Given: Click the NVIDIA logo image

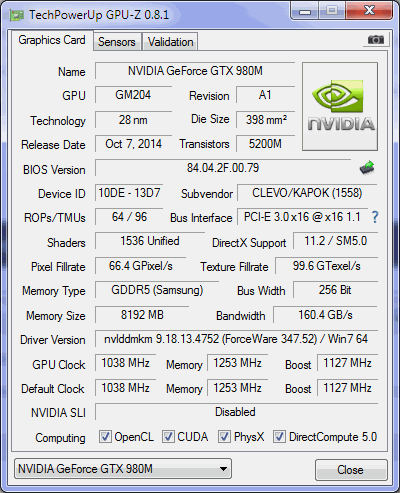Looking at the screenshot, I should point(340,106).
